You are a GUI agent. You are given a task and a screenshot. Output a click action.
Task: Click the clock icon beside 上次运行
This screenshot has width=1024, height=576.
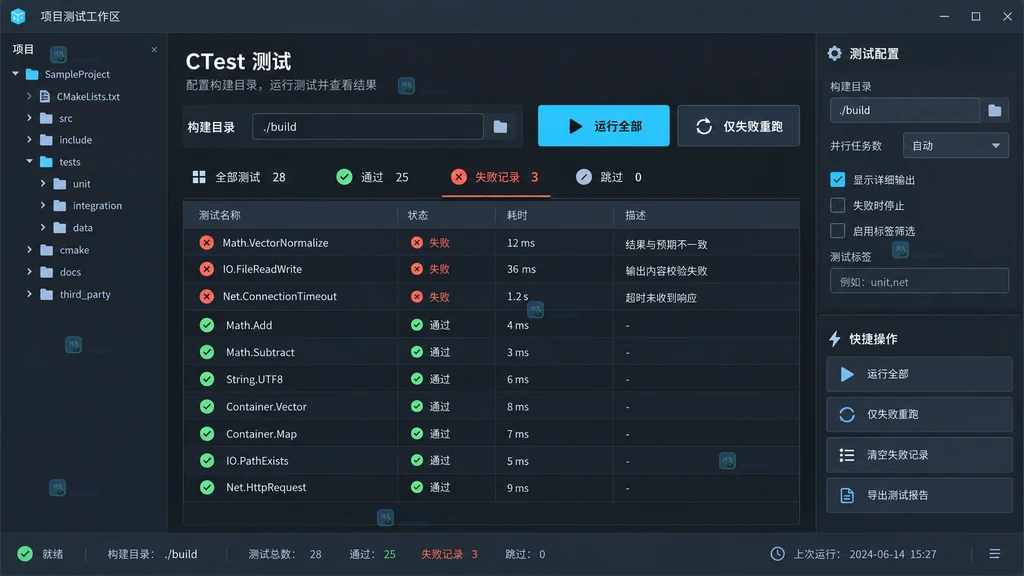777,554
